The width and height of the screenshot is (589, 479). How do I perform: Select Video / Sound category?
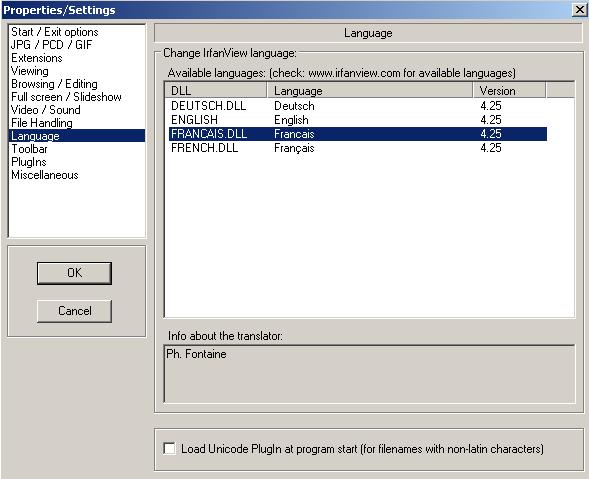click(x=46, y=110)
